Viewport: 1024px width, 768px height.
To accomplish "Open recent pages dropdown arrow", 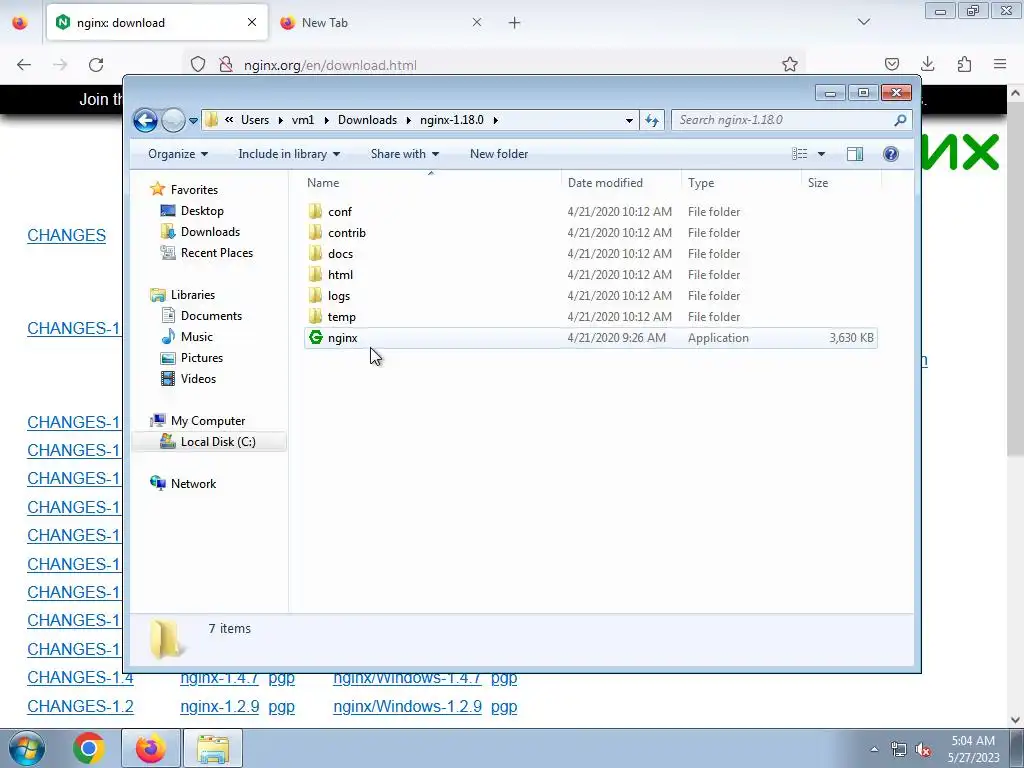I will 193,121.
